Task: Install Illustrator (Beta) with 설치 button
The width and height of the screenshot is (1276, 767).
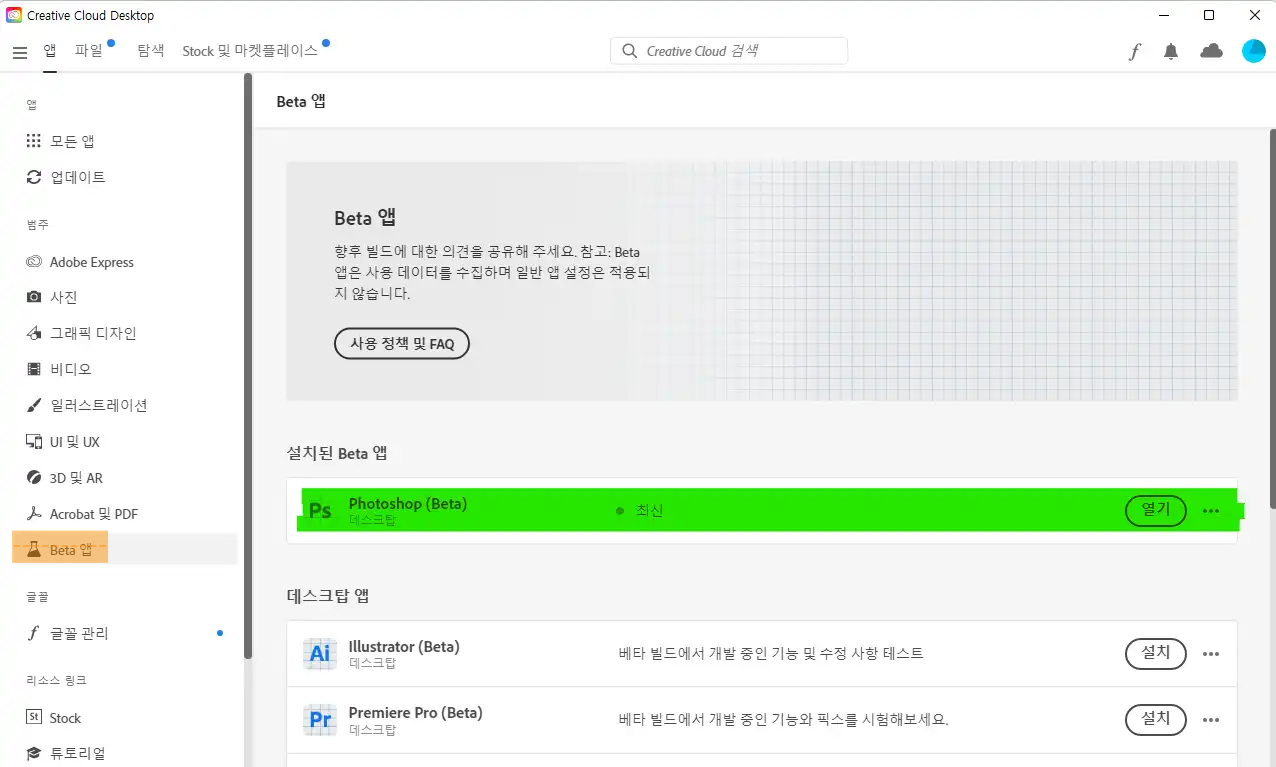Action: click(x=1156, y=654)
